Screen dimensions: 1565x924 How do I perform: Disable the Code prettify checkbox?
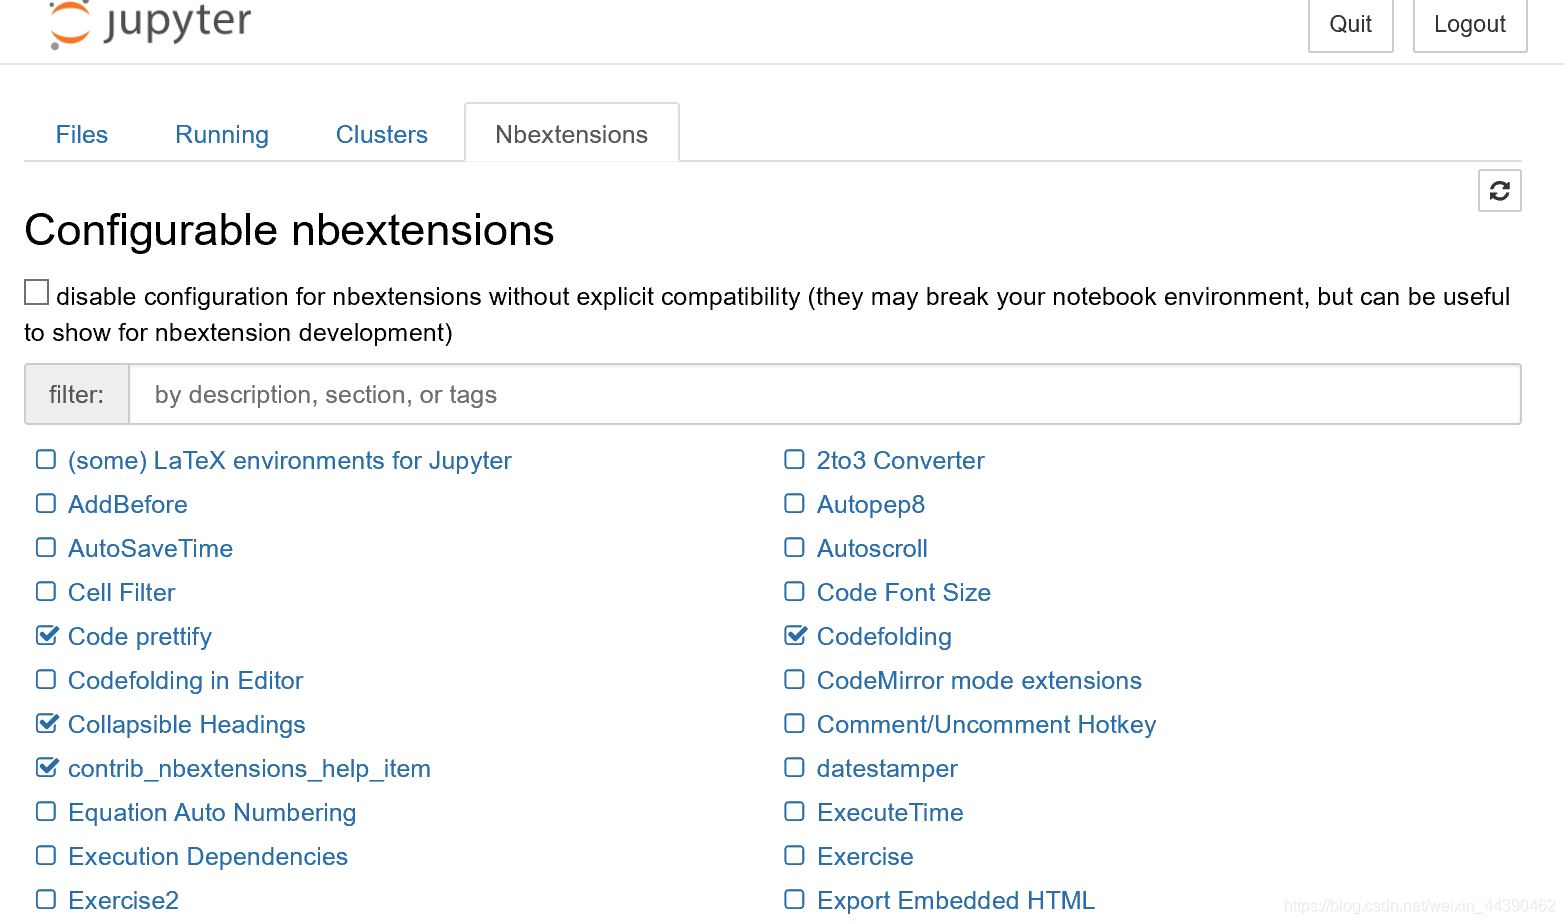coord(46,636)
